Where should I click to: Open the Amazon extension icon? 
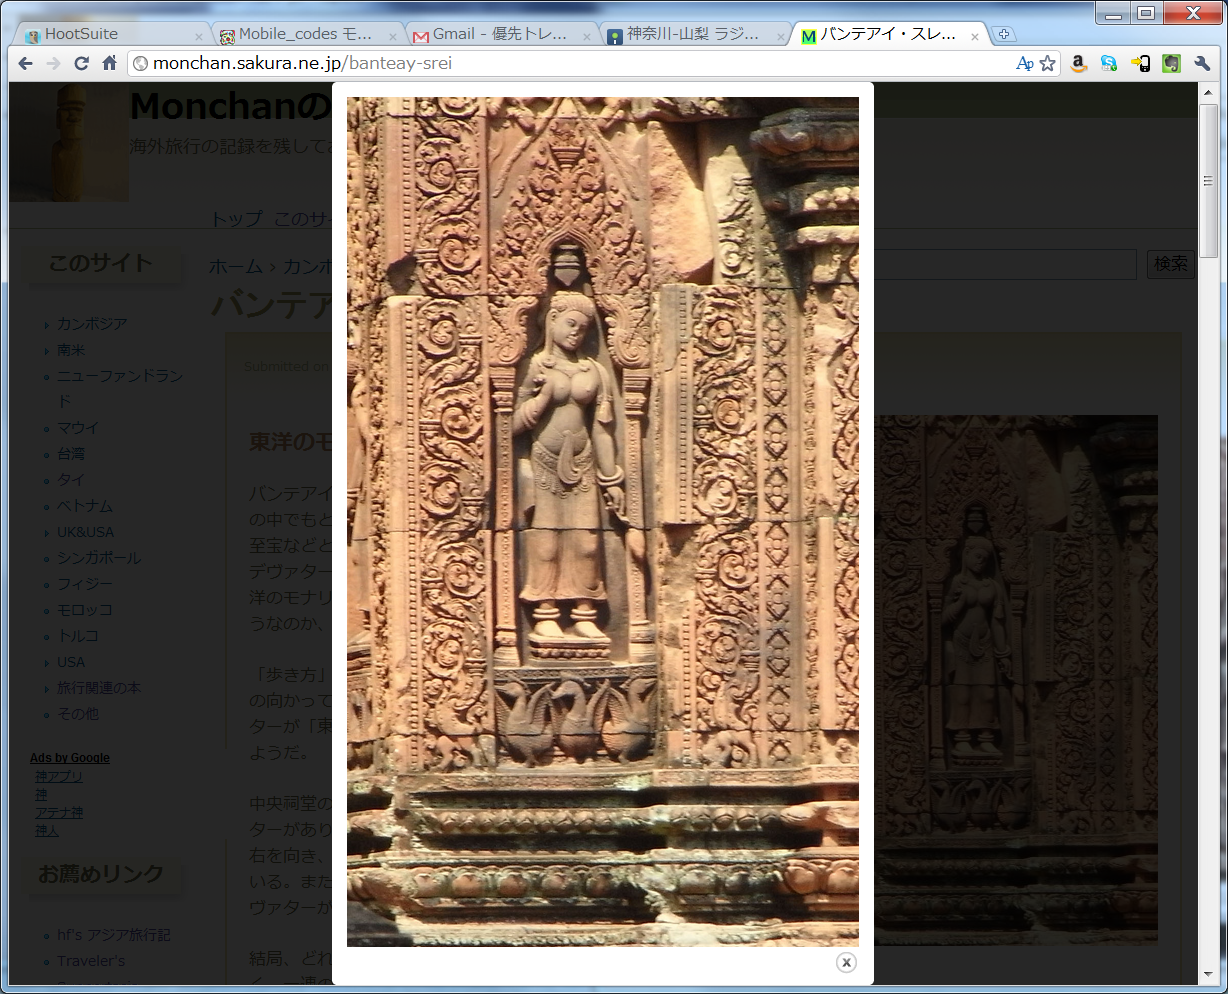pyautogui.click(x=1078, y=63)
